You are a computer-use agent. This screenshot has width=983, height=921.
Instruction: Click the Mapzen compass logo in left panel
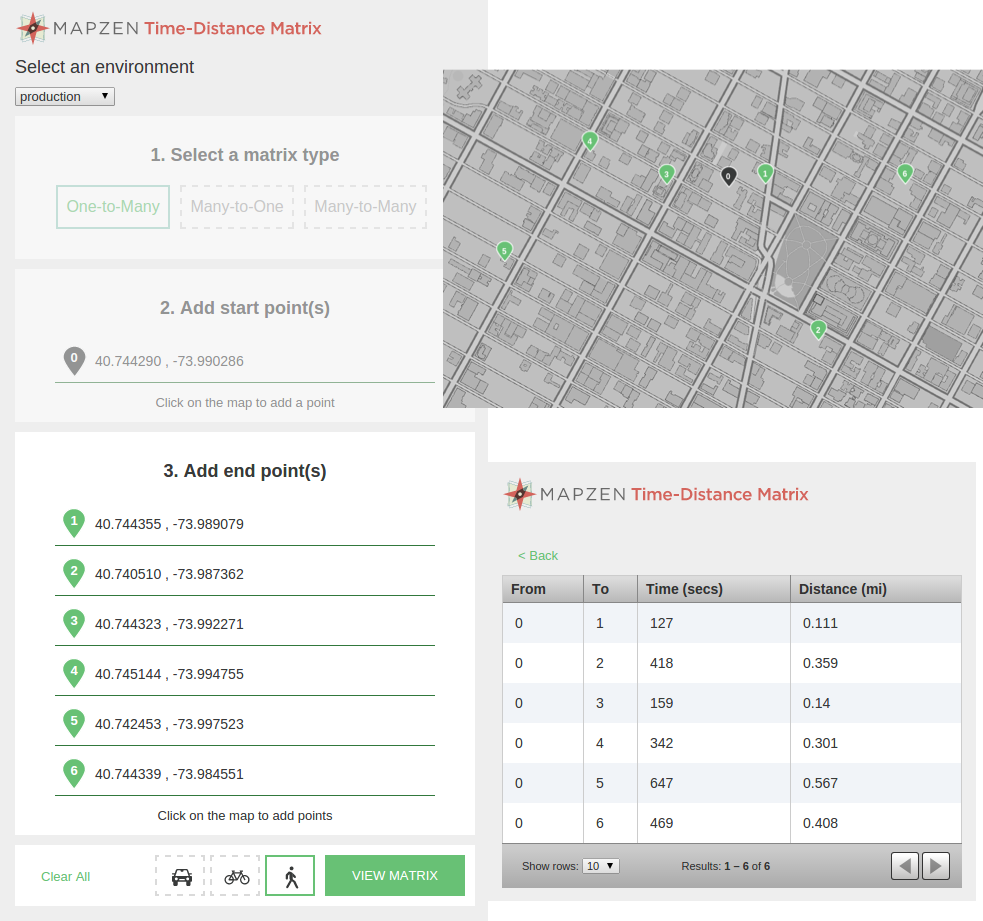pos(33,28)
